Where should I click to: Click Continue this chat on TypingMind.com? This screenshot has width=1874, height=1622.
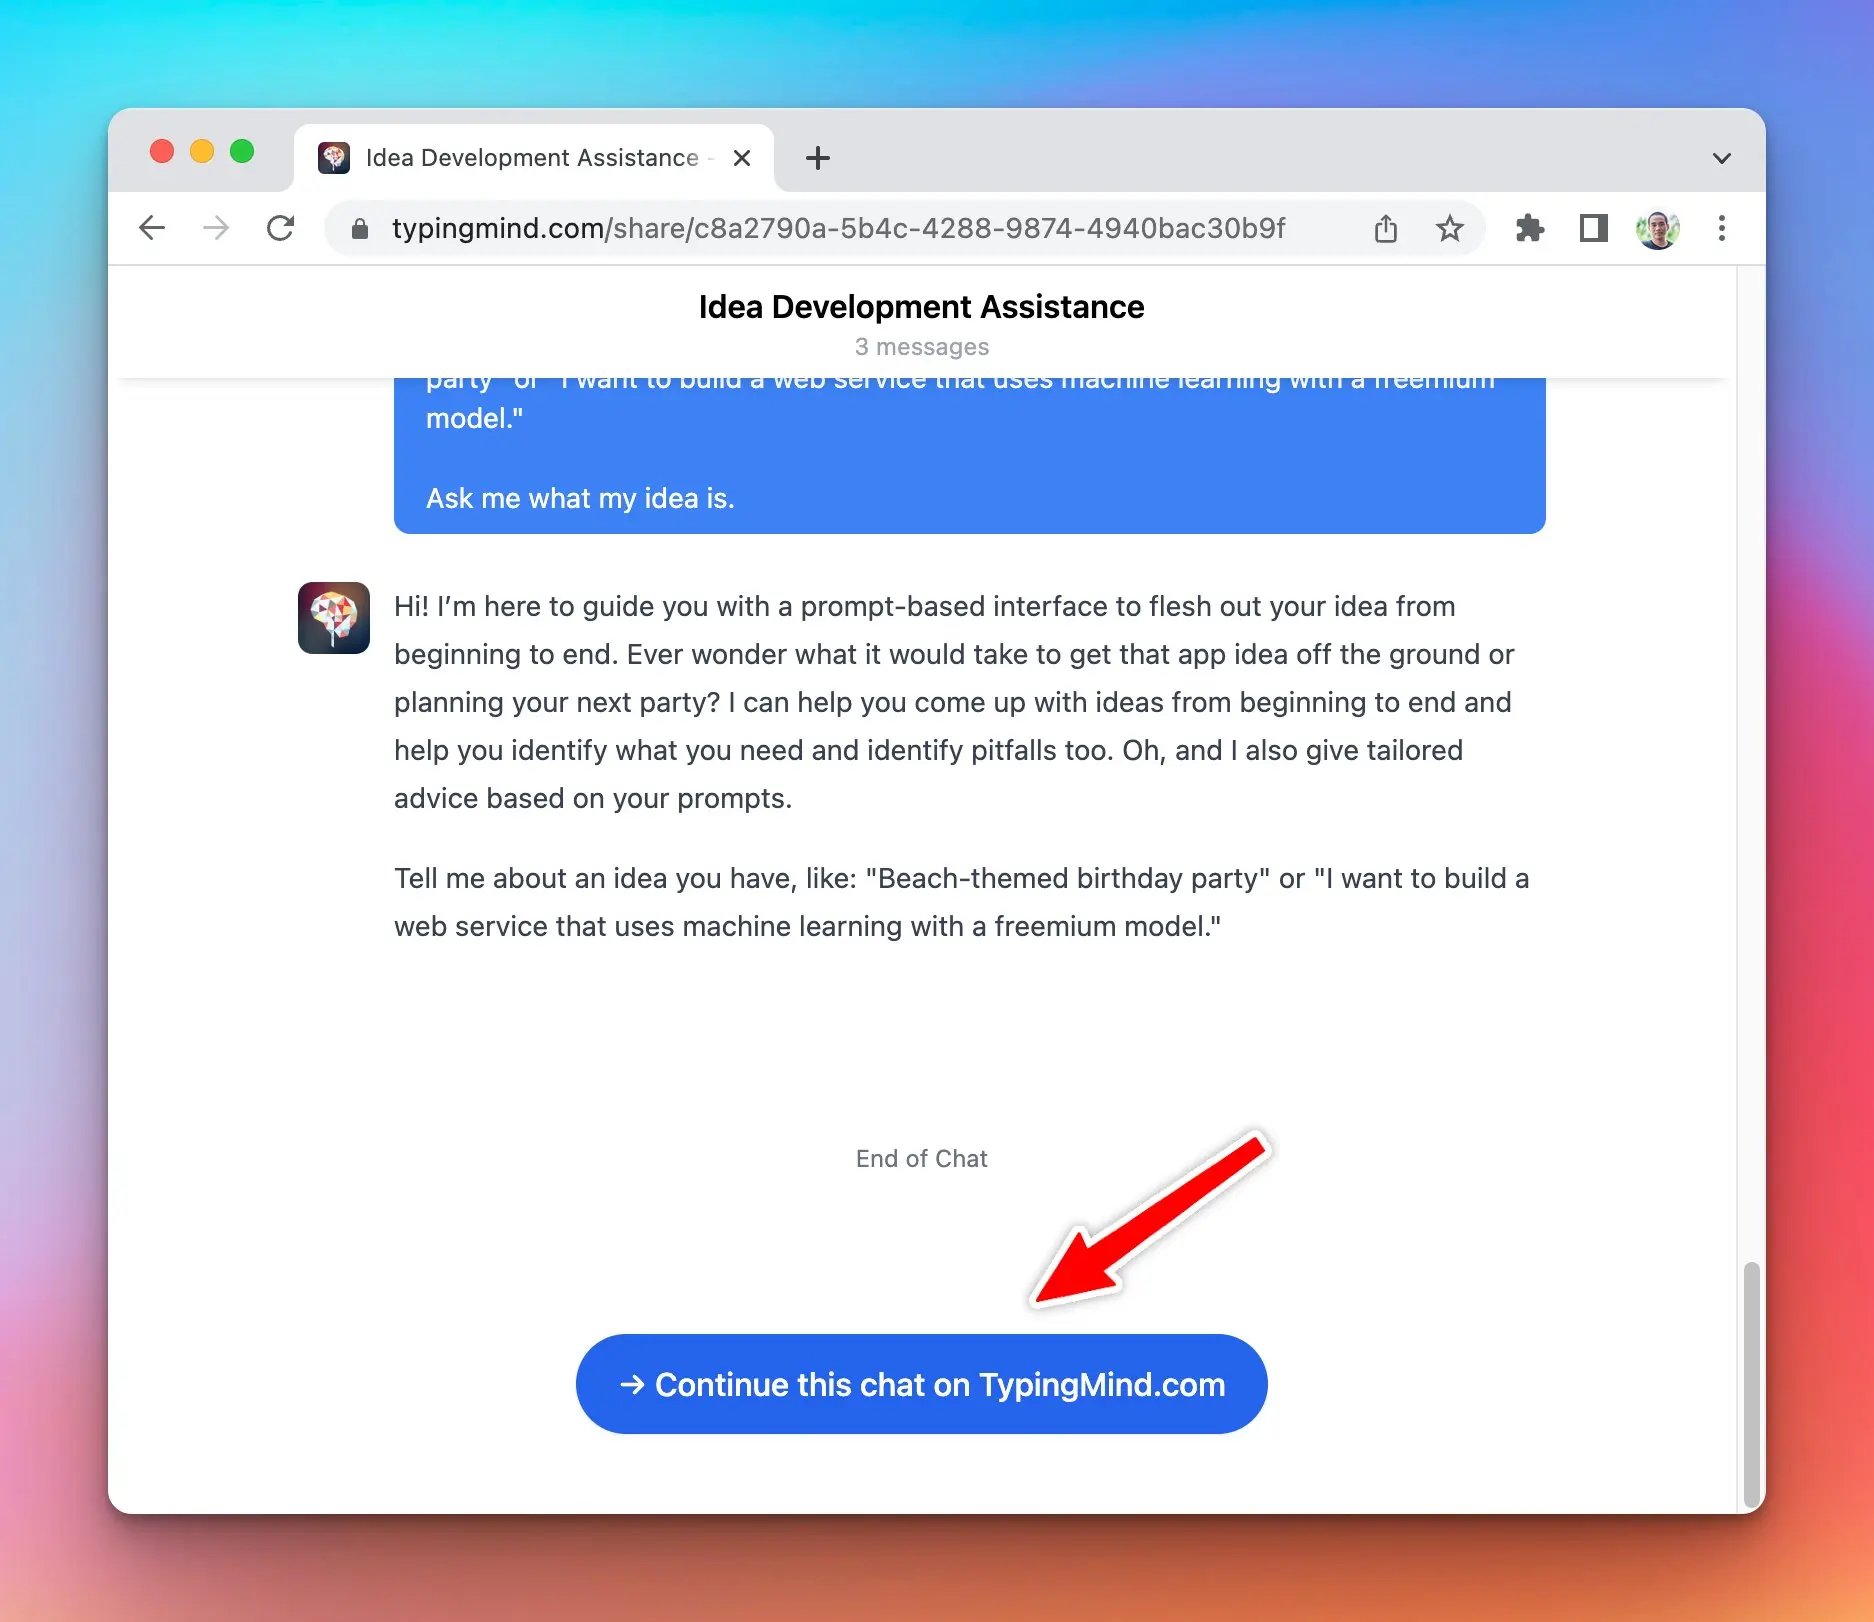coord(922,1384)
